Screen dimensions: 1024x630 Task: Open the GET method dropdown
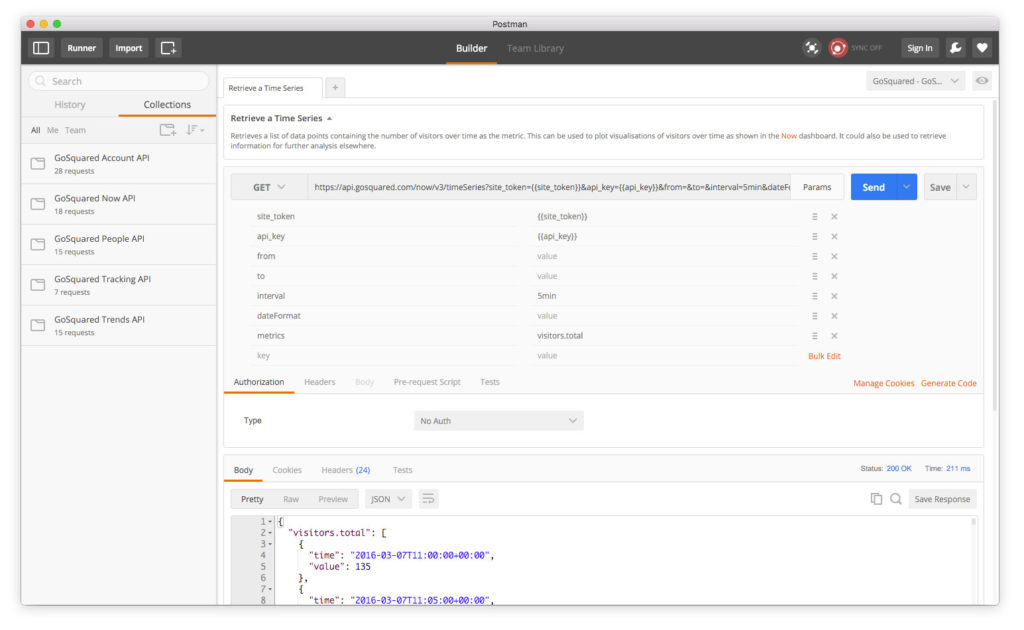click(x=268, y=187)
